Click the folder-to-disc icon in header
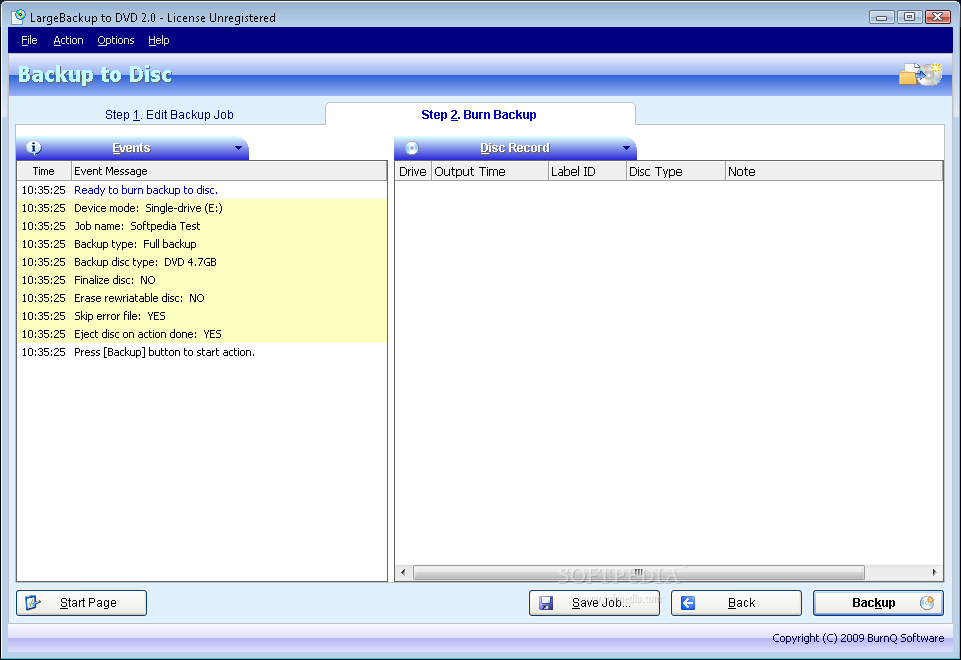This screenshot has height=660, width=961. [920, 75]
